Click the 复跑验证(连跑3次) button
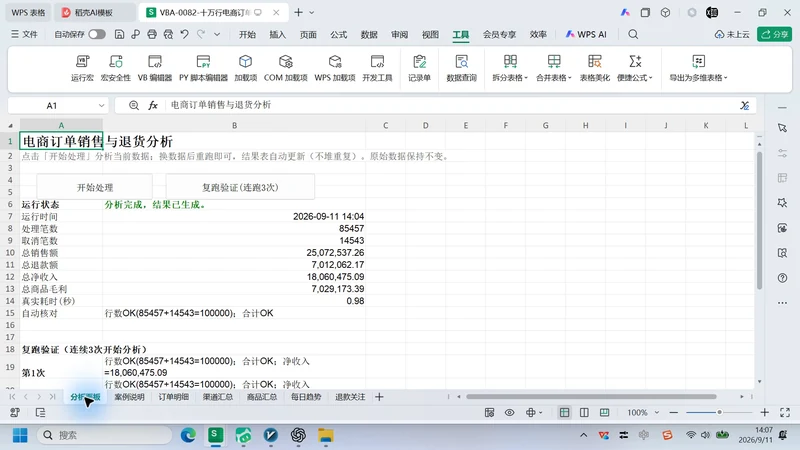 [240, 187]
